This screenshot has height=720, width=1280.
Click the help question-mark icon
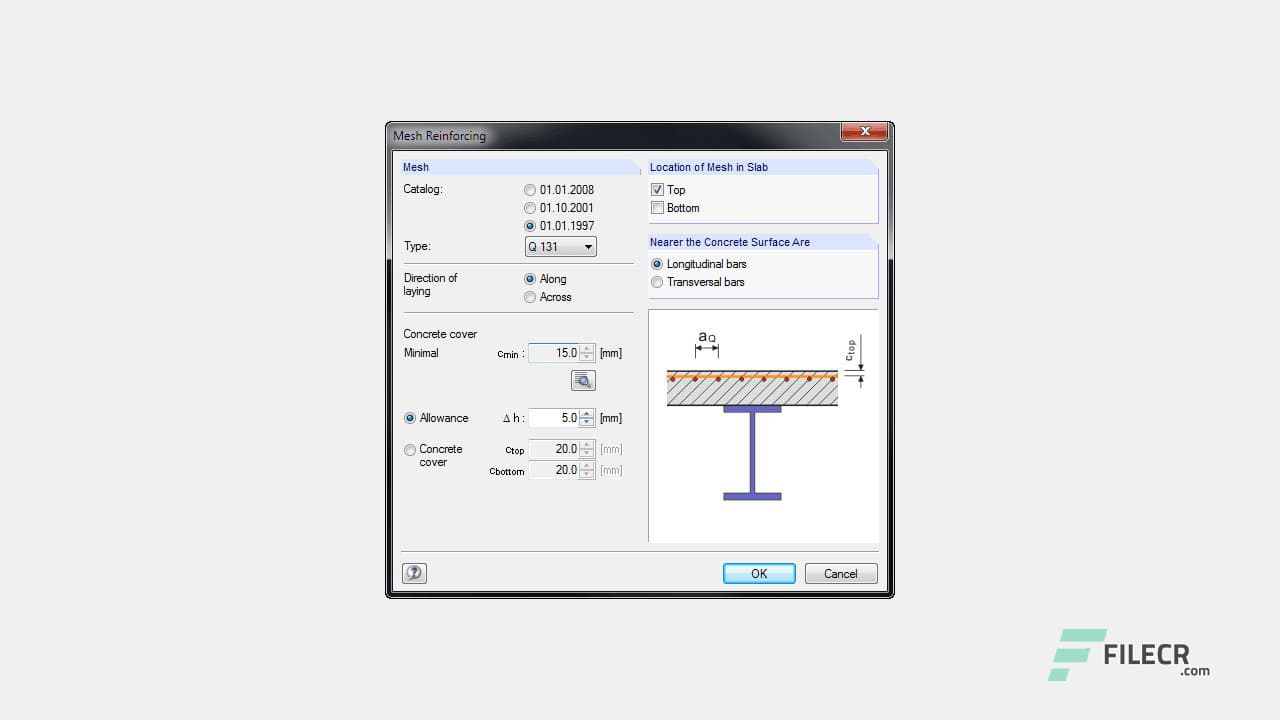pos(414,573)
